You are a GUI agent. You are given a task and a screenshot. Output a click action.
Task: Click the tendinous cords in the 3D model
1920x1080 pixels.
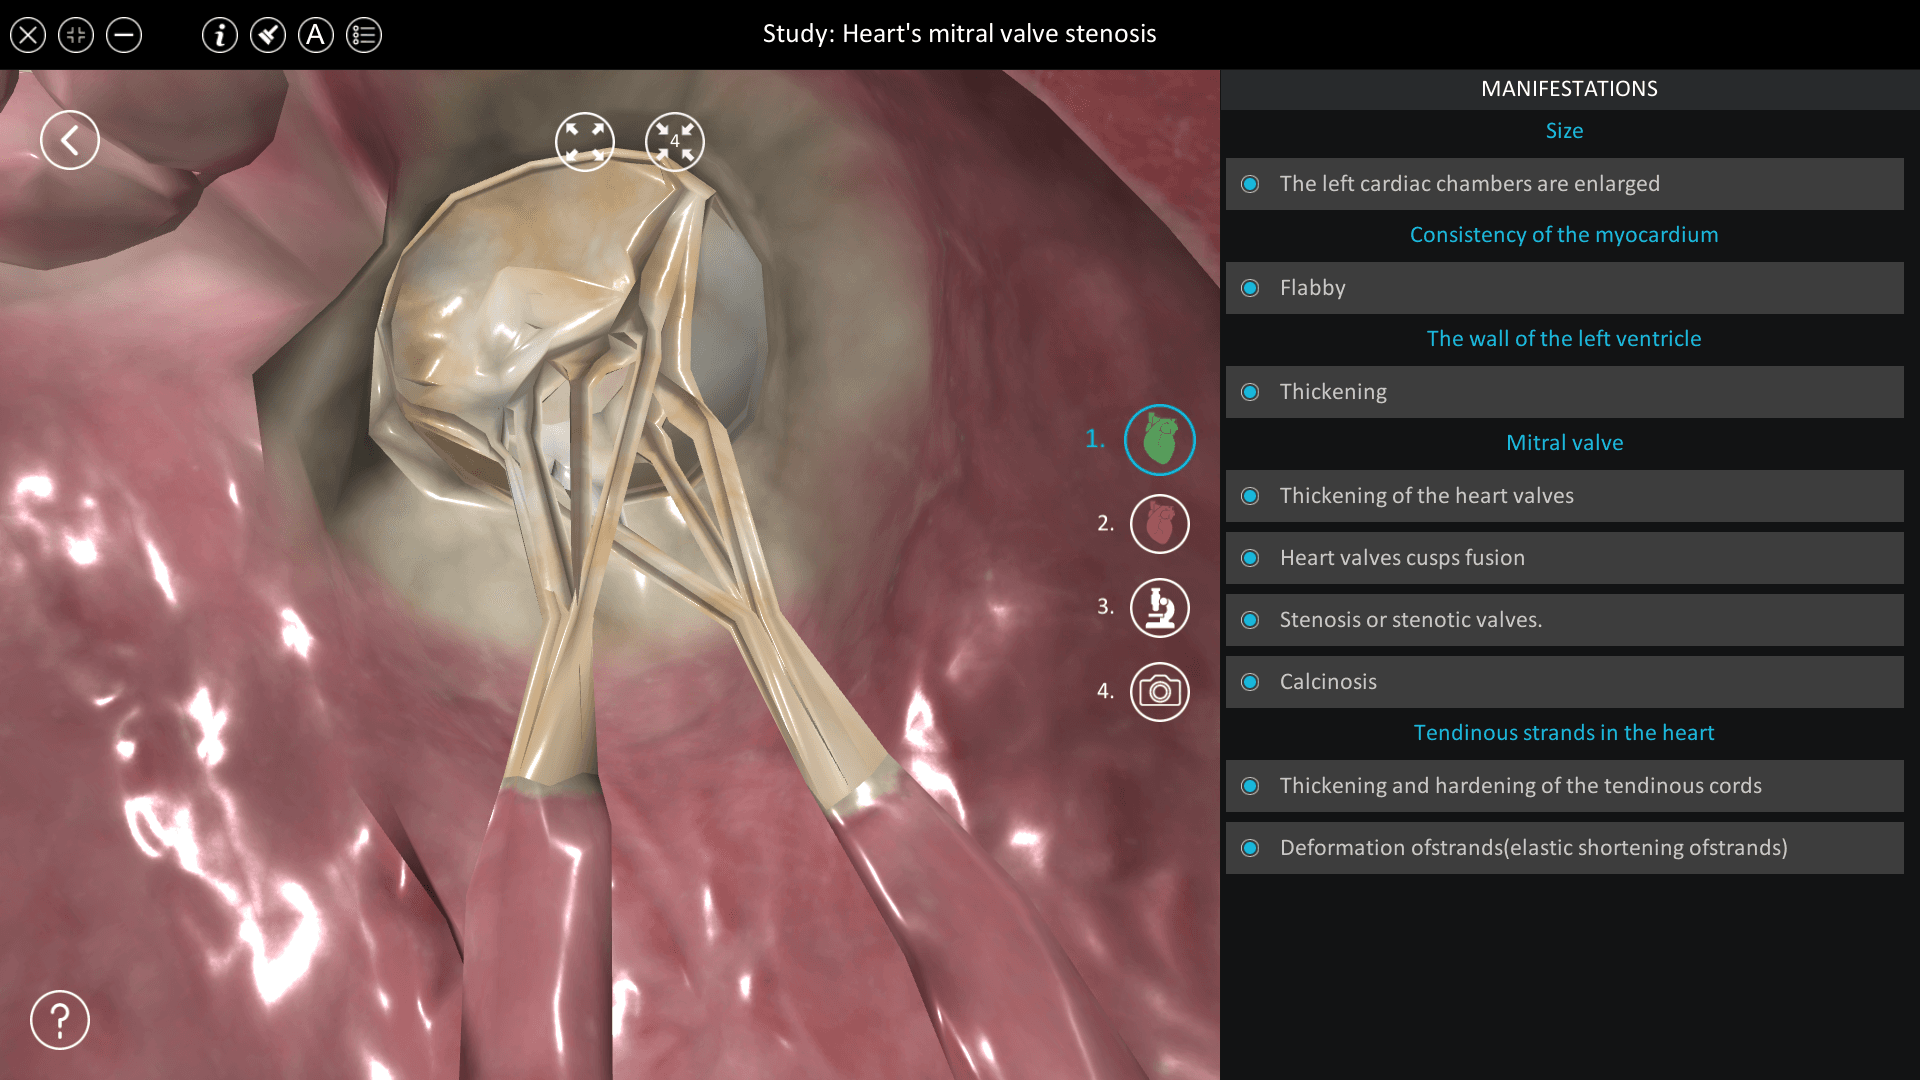pos(620,560)
